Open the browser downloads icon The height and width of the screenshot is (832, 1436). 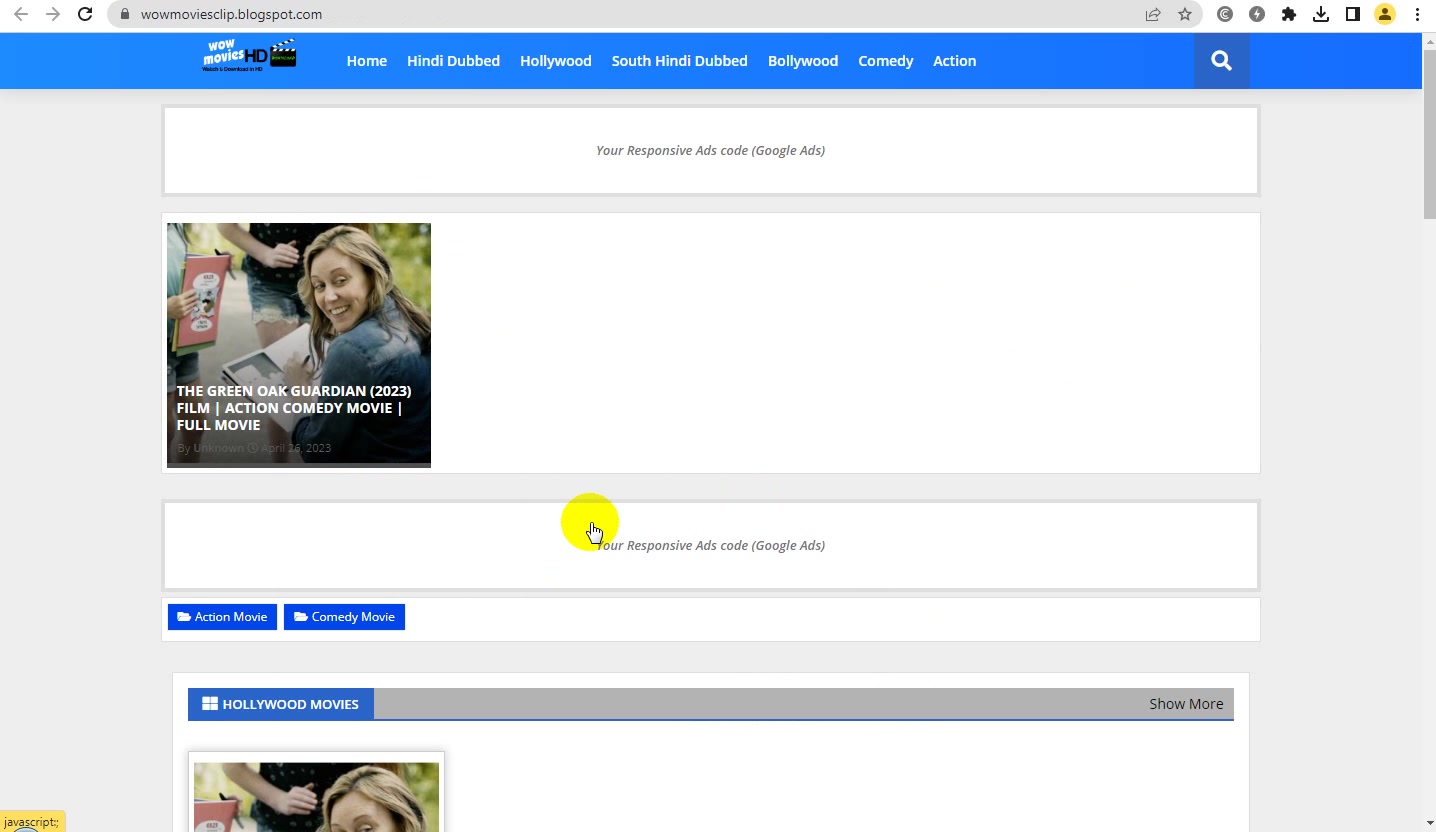(x=1321, y=14)
